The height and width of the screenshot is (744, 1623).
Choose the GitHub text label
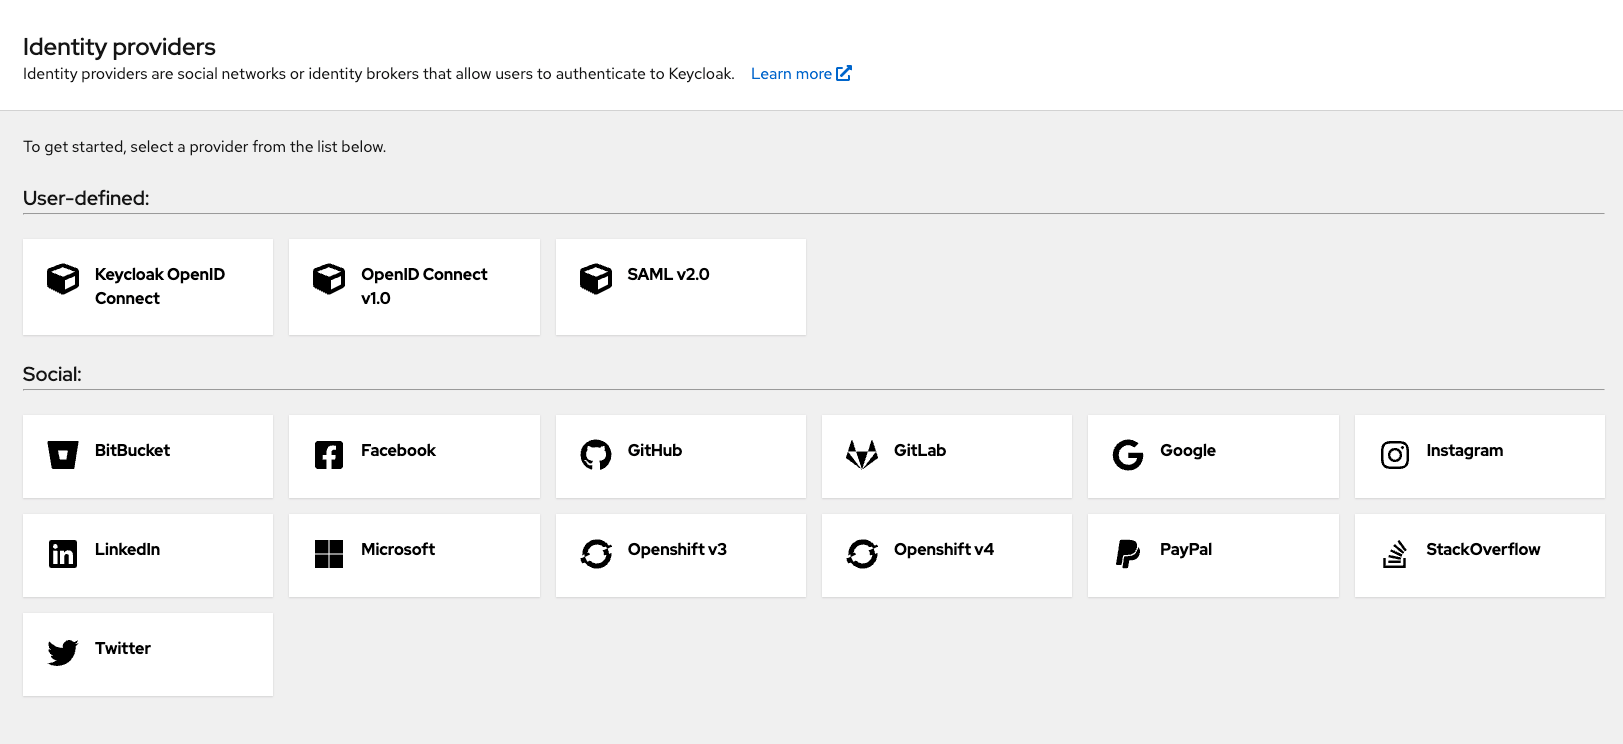[x=655, y=450]
